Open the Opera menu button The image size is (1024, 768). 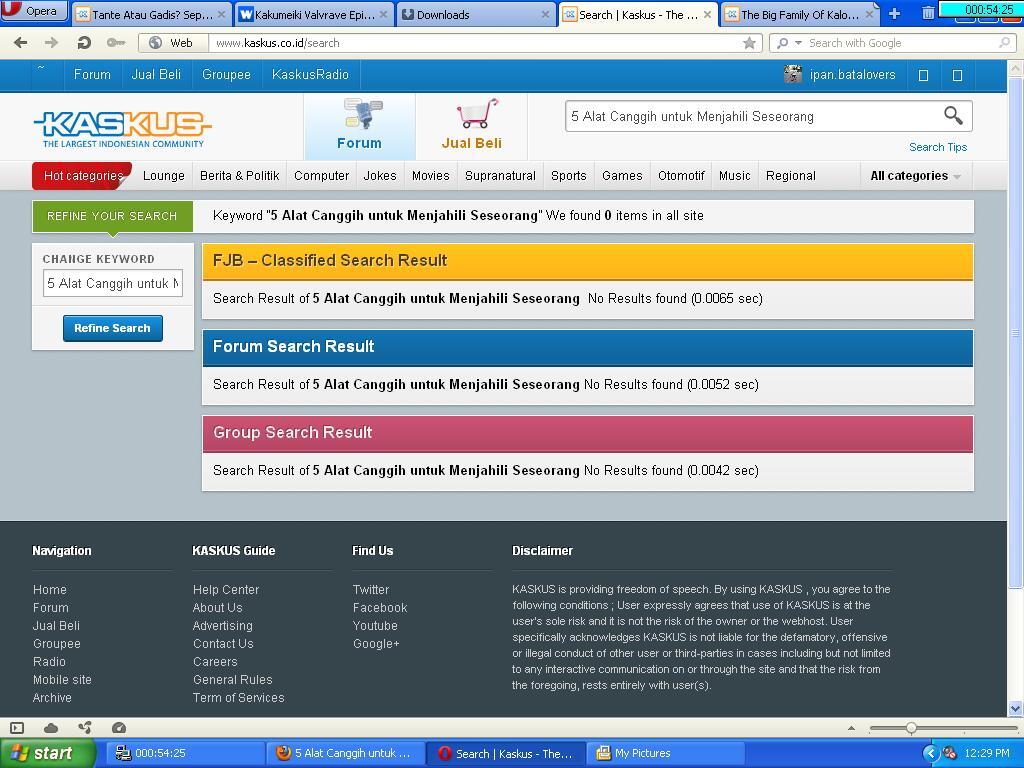coord(34,11)
